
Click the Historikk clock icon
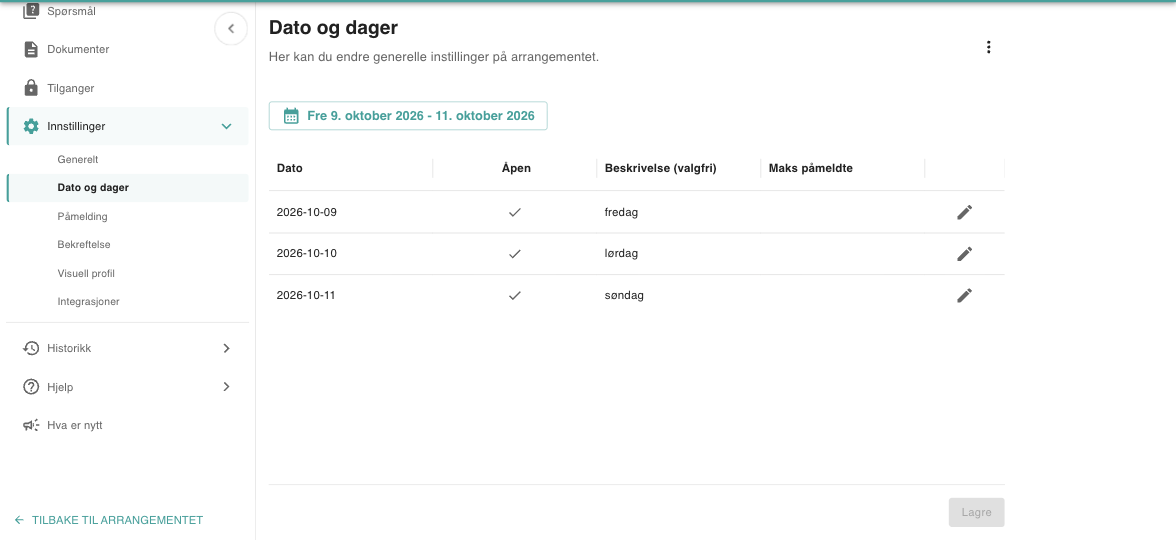click(31, 348)
